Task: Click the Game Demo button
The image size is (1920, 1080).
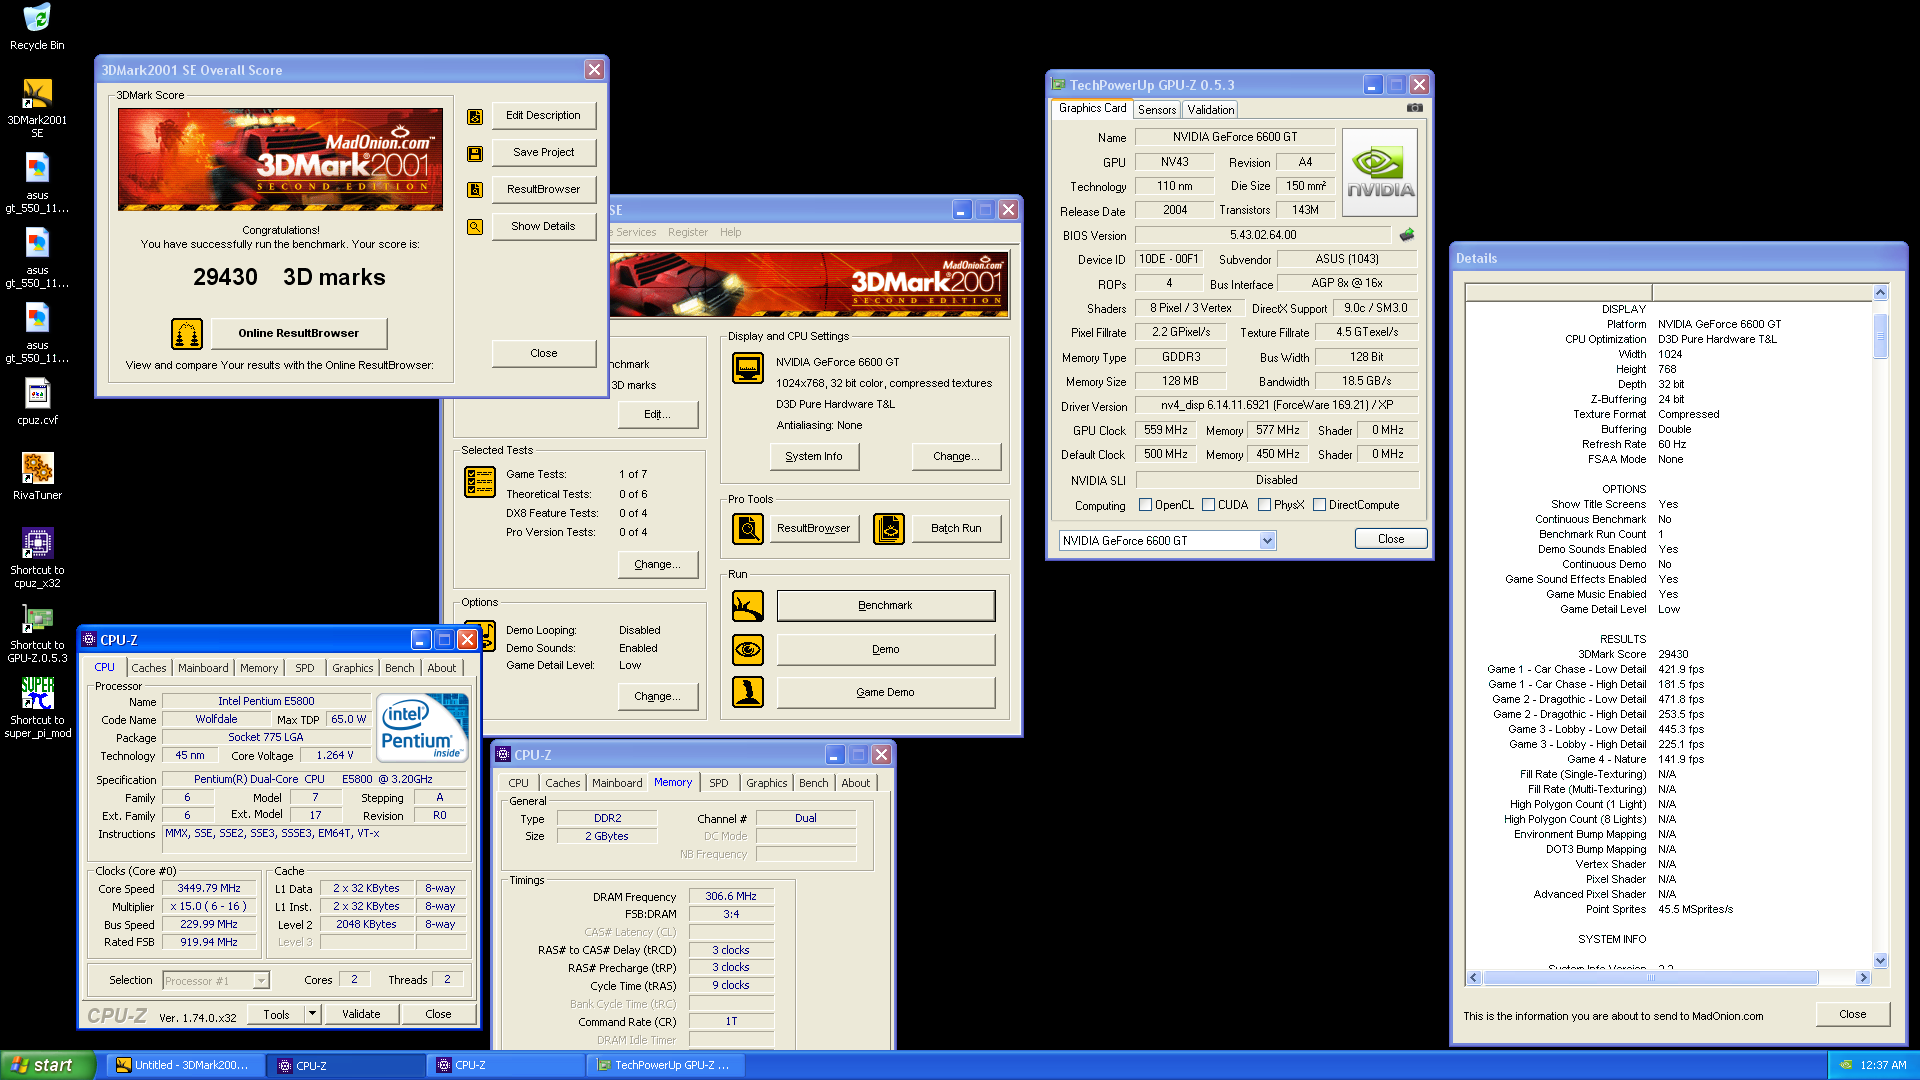Action: (885, 692)
